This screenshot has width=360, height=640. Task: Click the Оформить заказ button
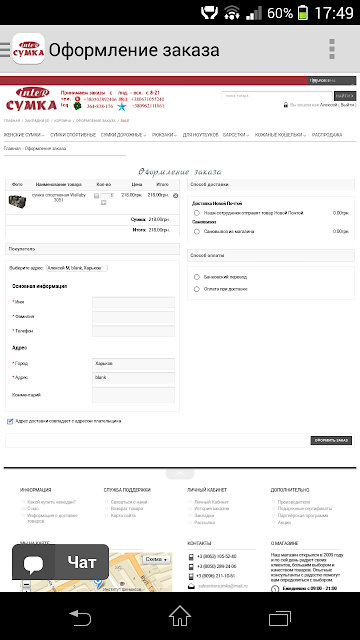pos(331,440)
